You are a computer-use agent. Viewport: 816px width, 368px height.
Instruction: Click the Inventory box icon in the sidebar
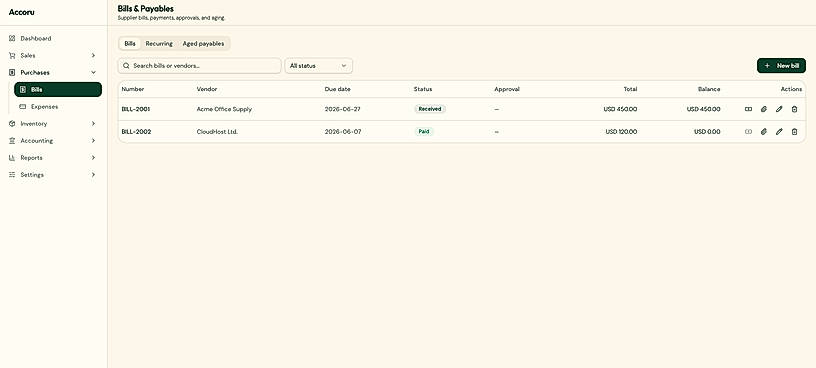point(12,124)
